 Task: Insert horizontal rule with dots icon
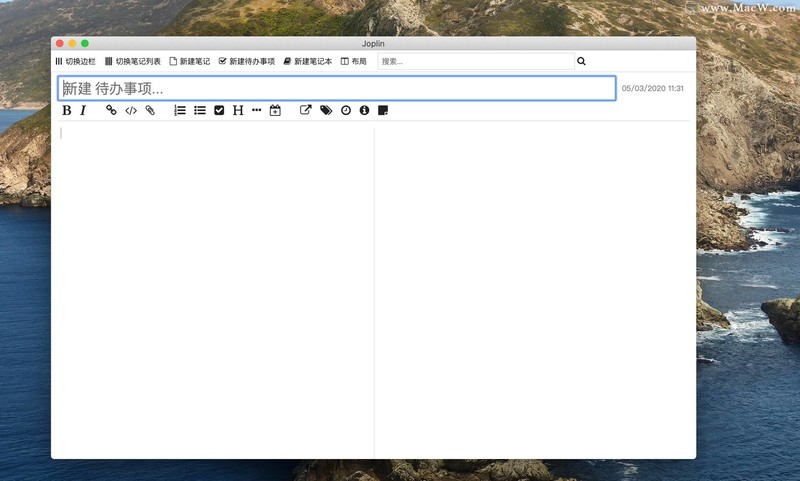(x=257, y=110)
